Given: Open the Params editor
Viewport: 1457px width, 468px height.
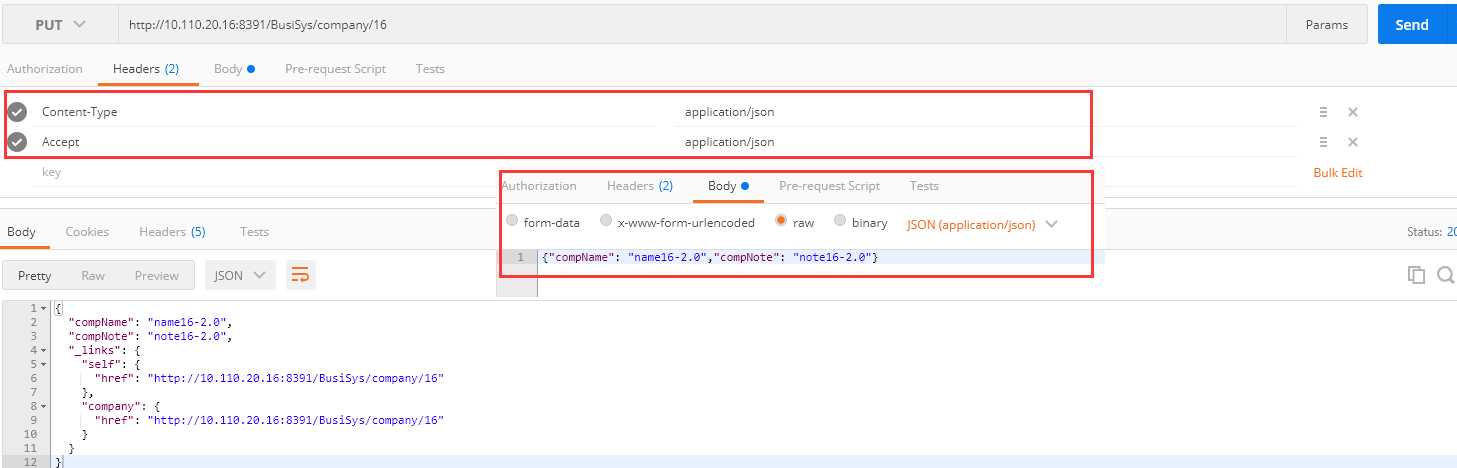Looking at the screenshot, I should pos(1327,25).
